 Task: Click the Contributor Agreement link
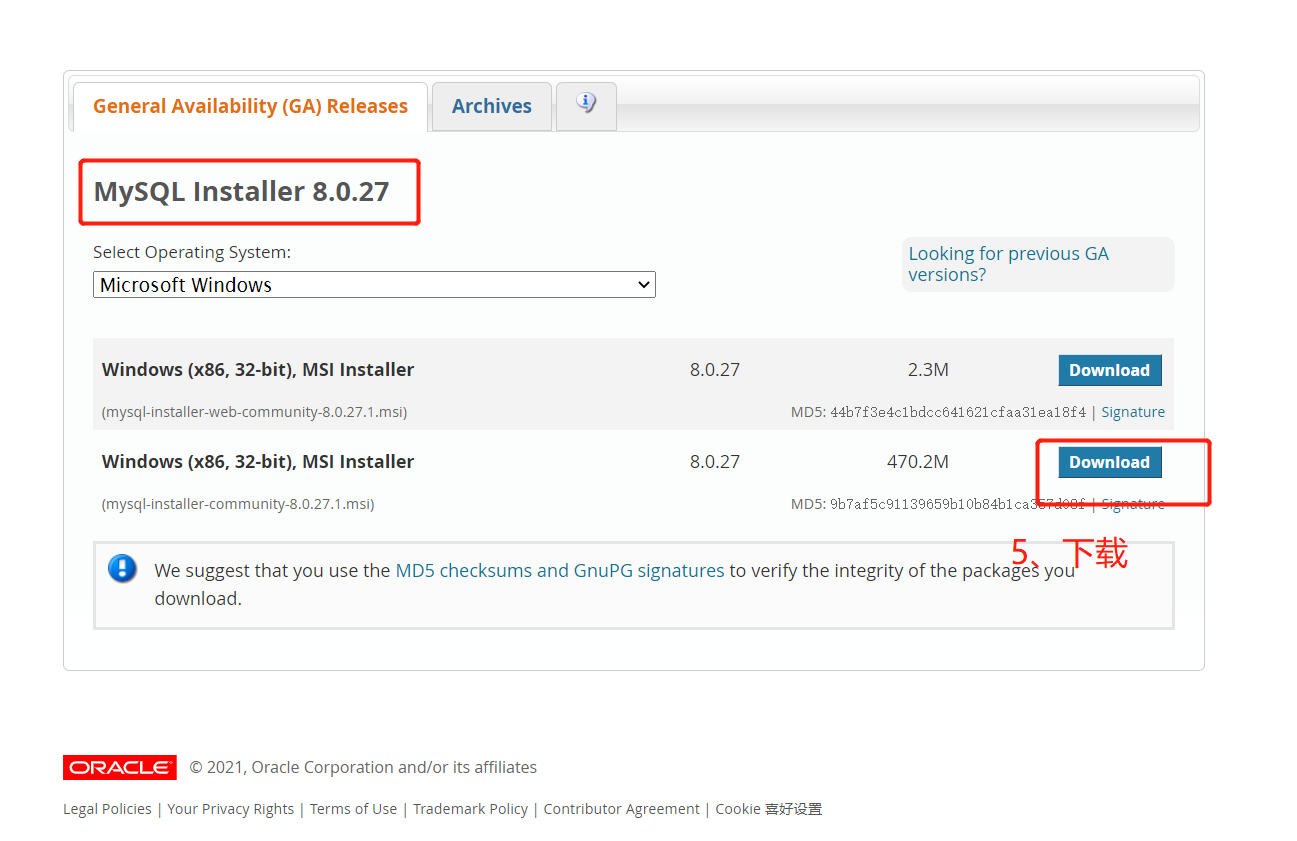click(621, 808)
